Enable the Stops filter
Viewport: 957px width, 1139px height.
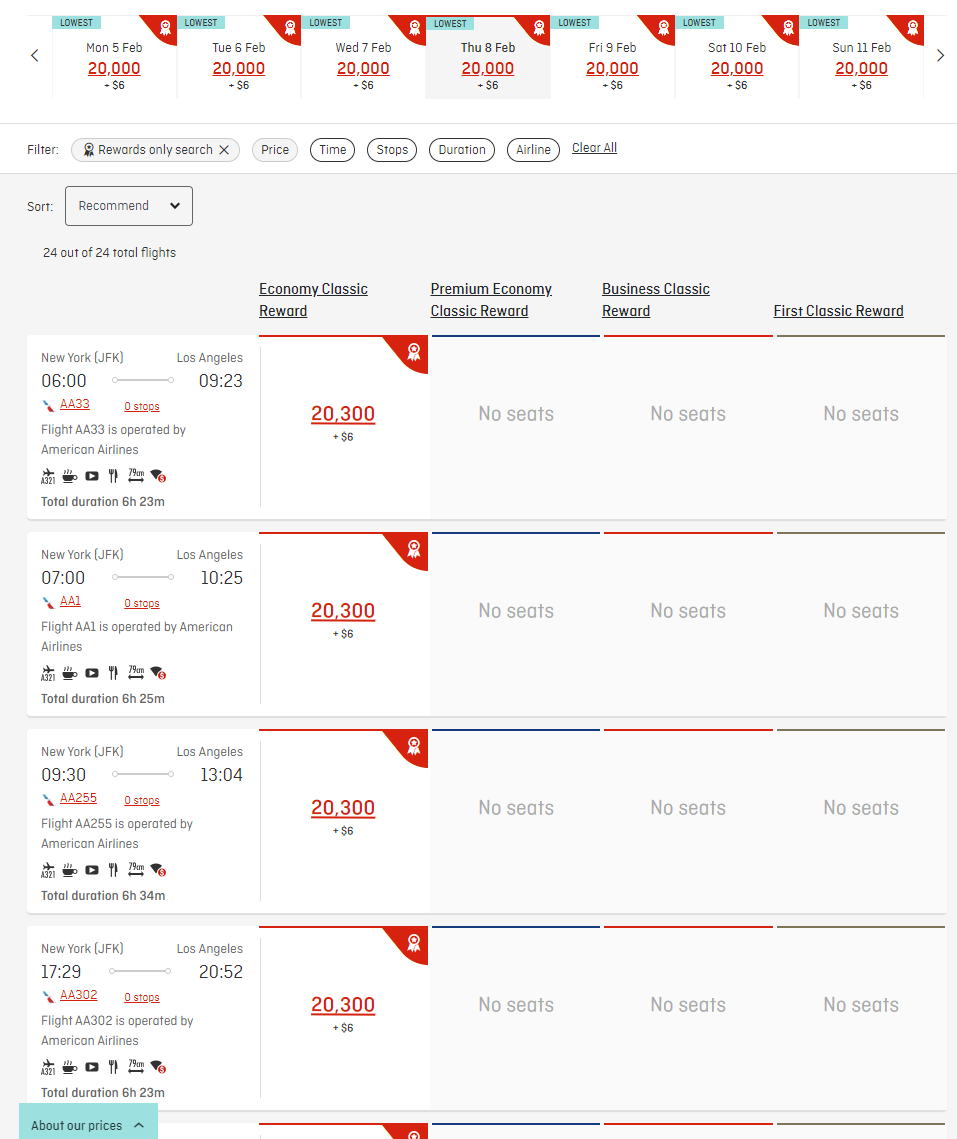point(391,149)
